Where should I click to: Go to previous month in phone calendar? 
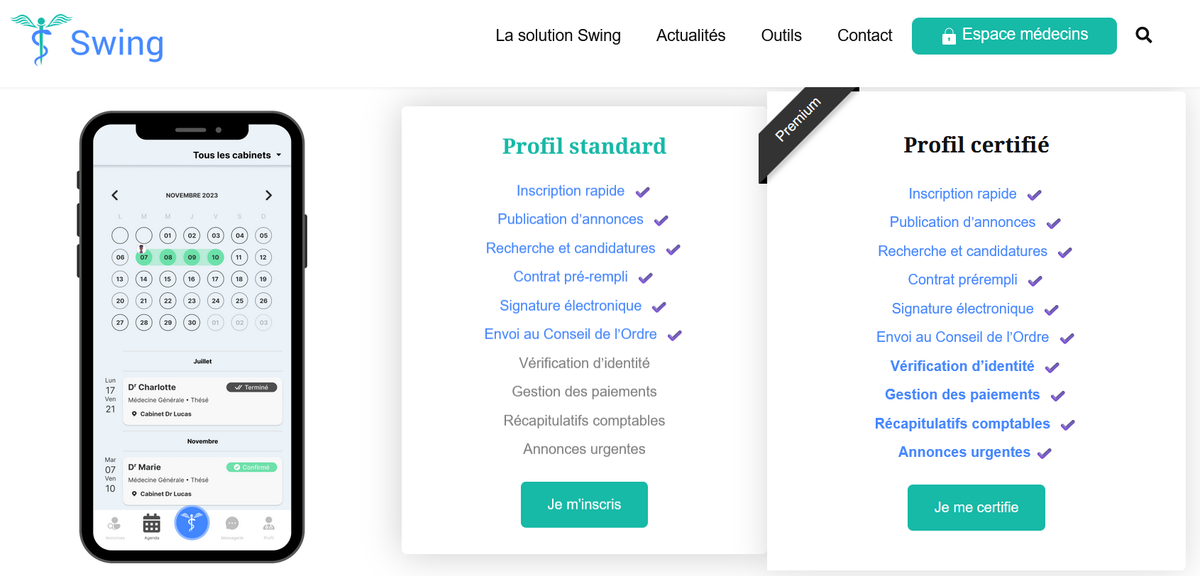(115, 195)
